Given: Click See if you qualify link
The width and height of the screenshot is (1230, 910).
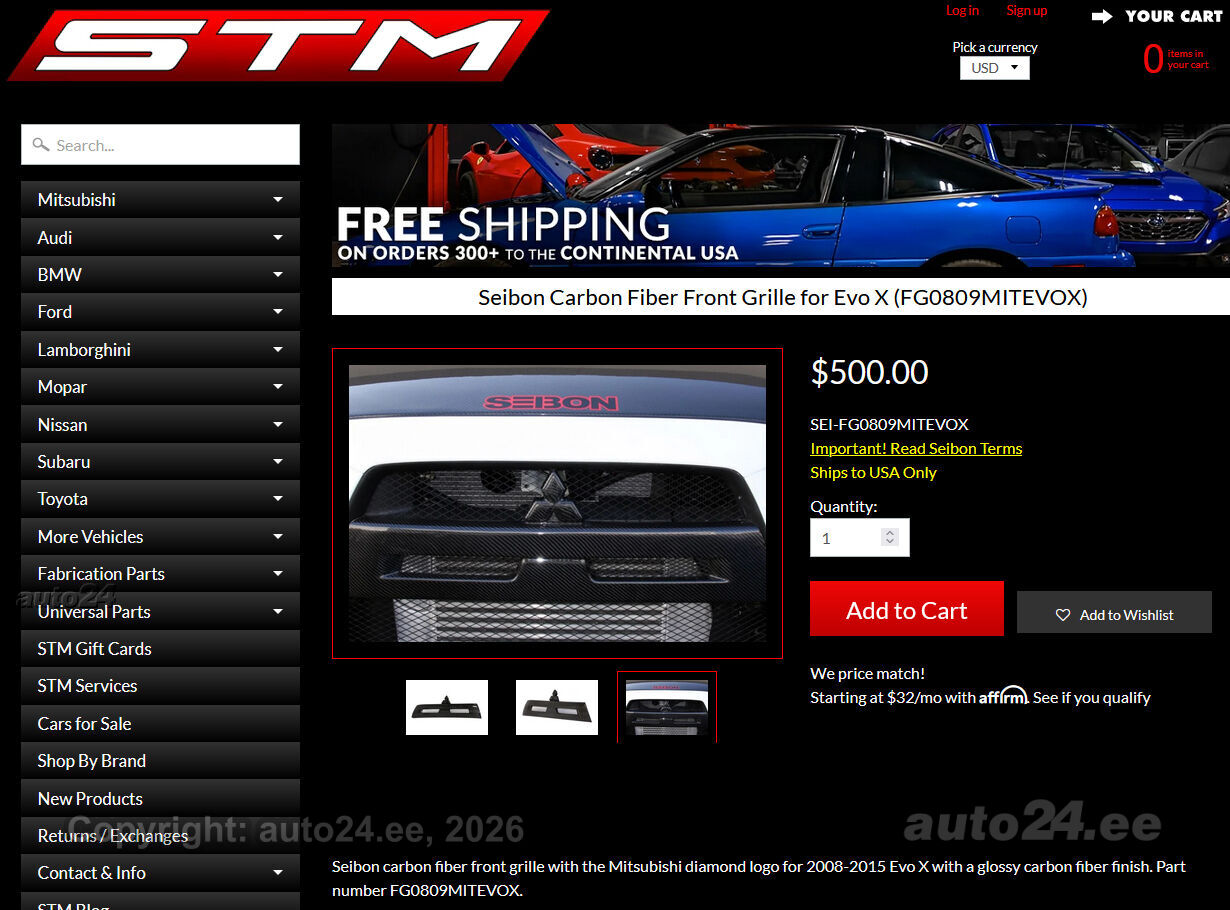Looking at the screenshot, I should 1092,697.
